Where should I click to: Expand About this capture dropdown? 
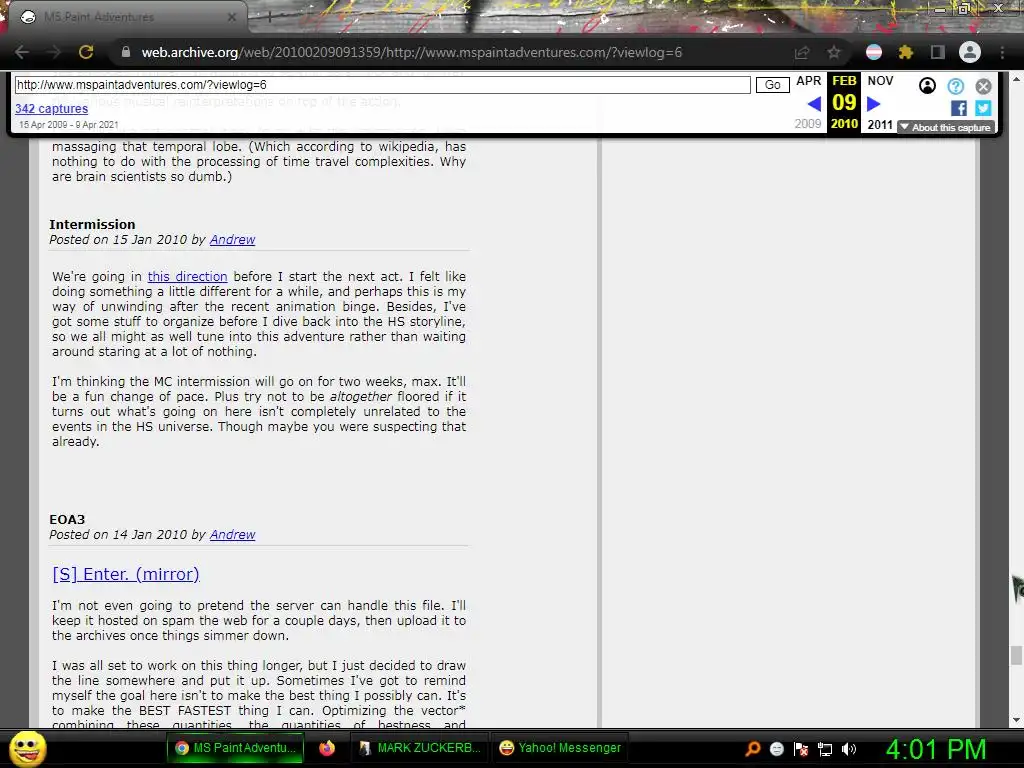946,127
